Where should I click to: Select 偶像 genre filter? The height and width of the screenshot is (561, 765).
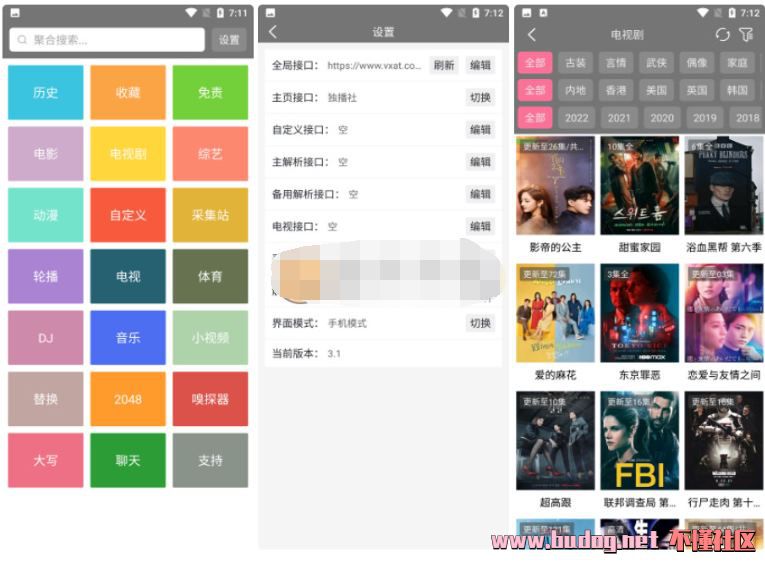click(697, 63)
